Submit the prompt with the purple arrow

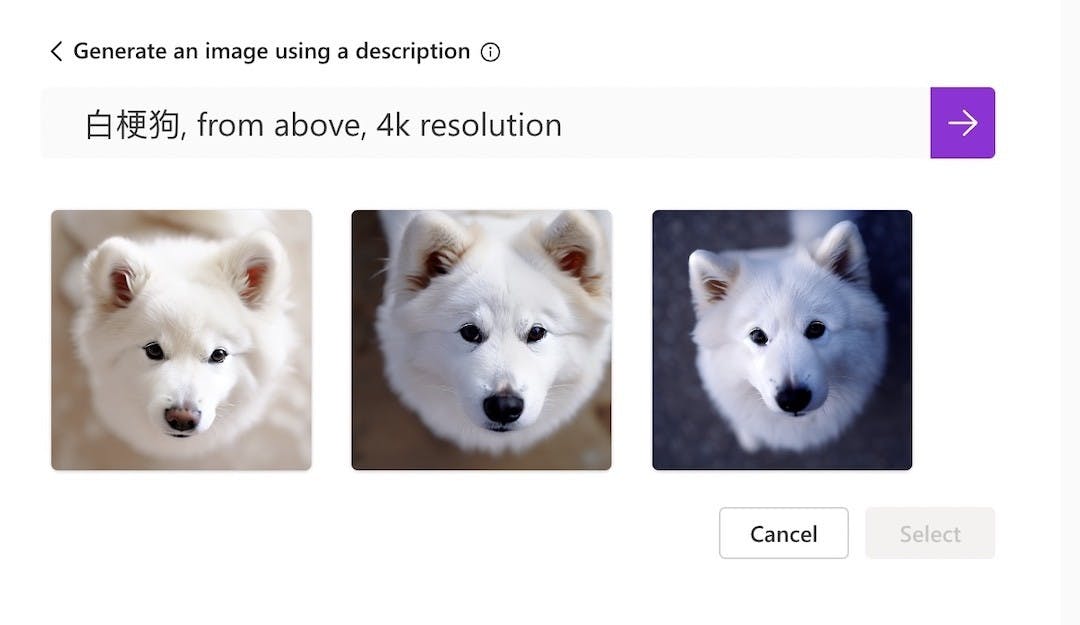962,123
